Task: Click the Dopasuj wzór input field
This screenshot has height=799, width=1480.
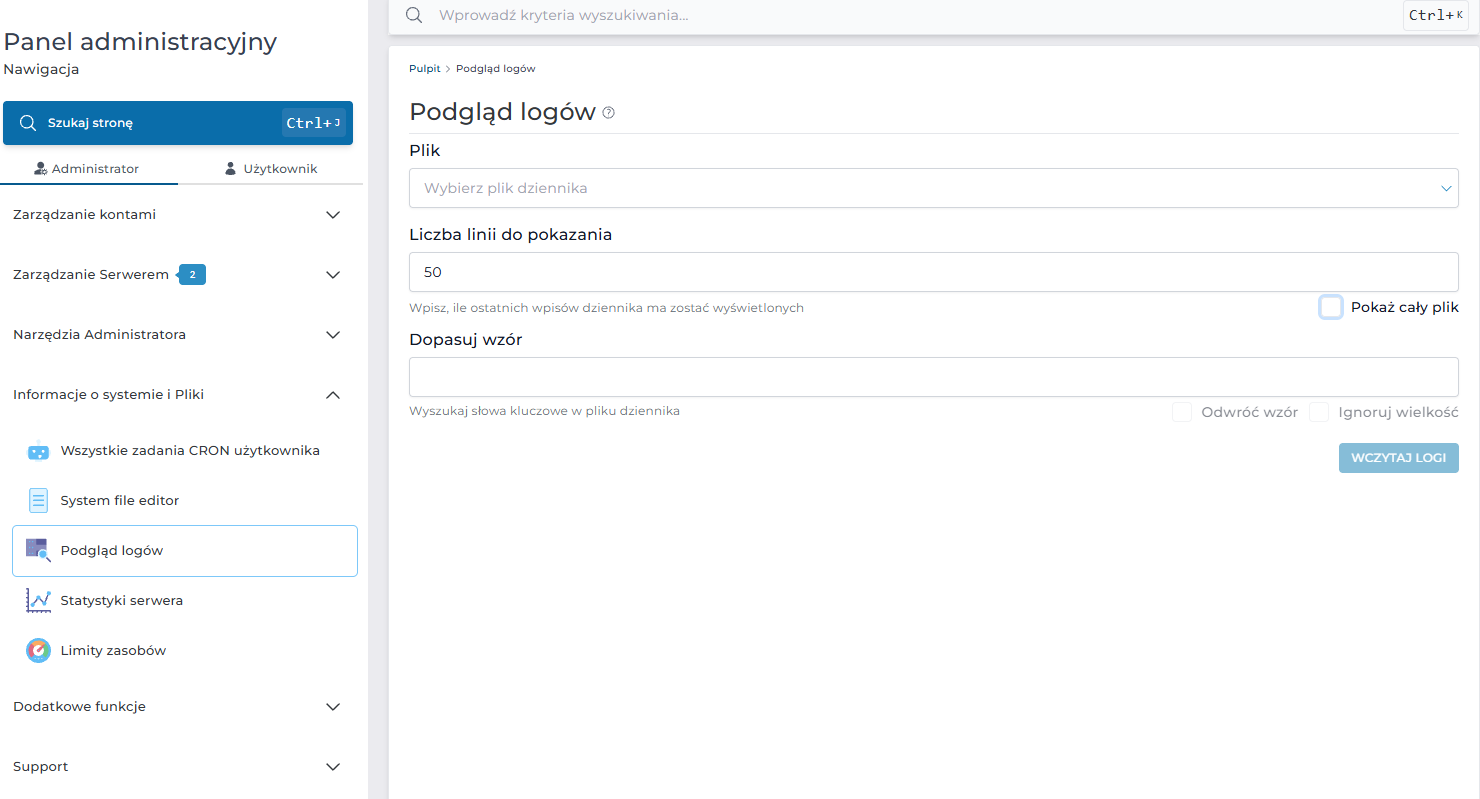Action: (933, 377)
